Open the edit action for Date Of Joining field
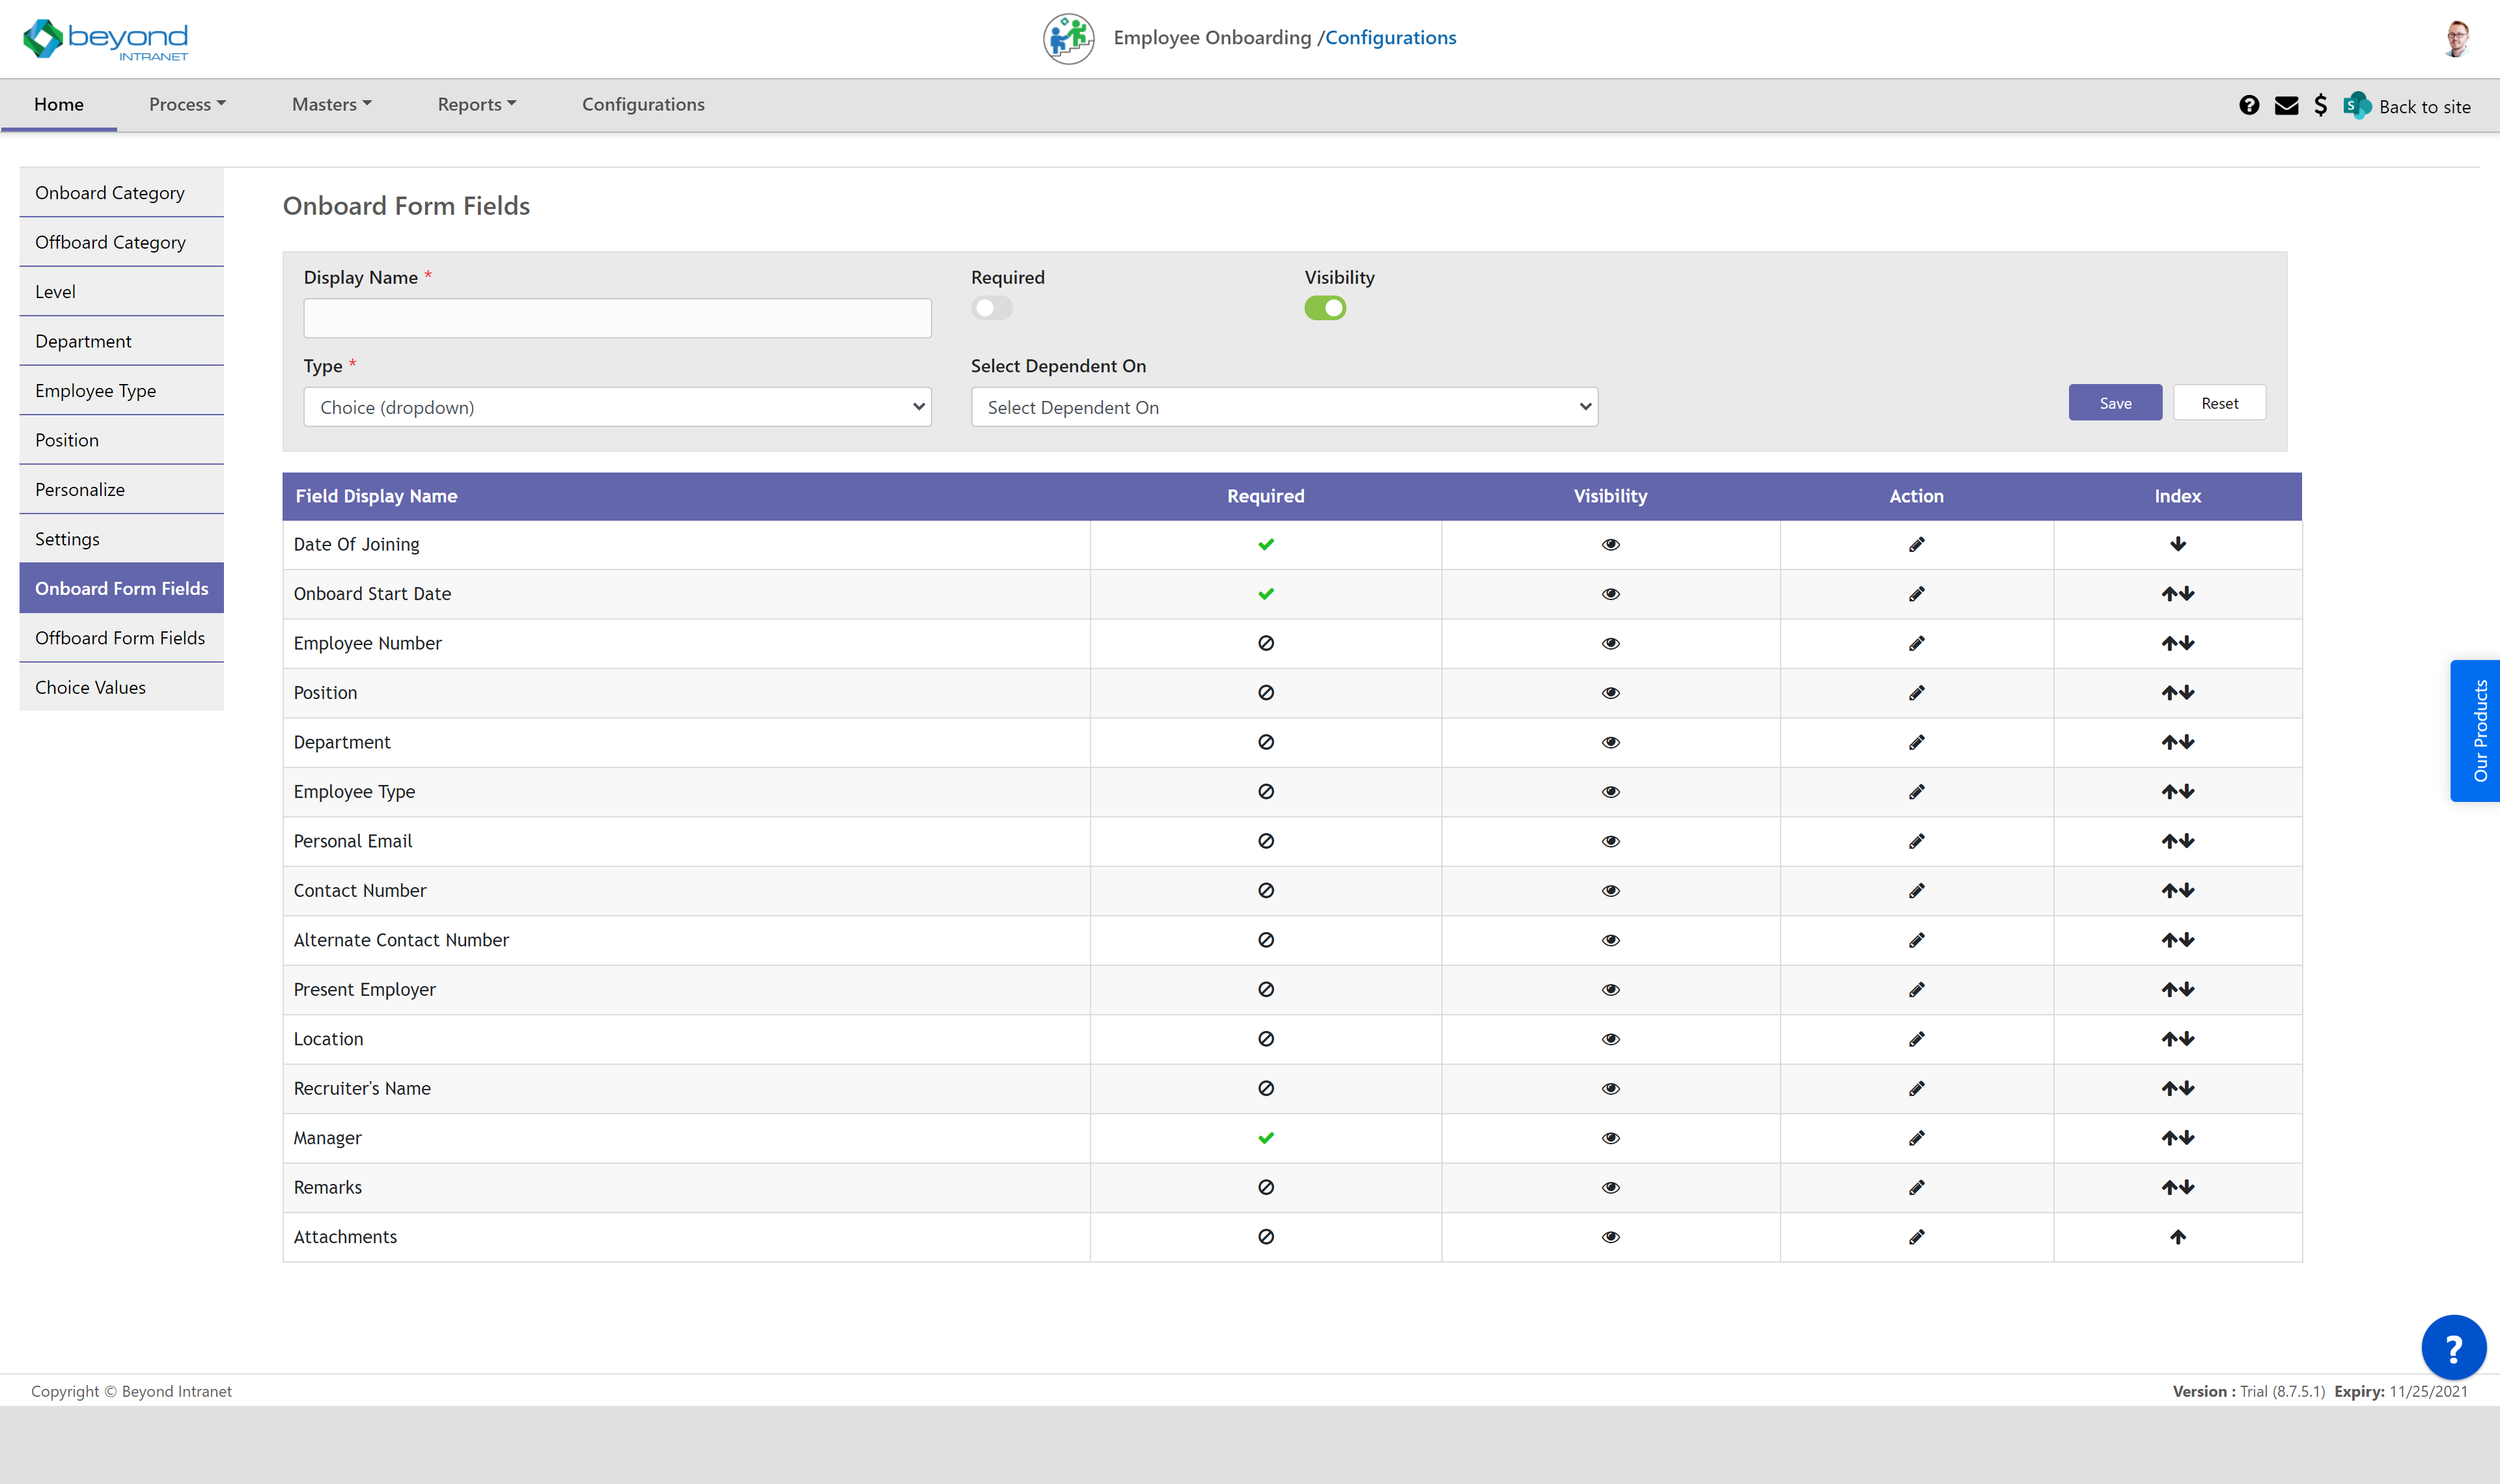This screenshot has width=2500, height=1484. point(1917,544)
